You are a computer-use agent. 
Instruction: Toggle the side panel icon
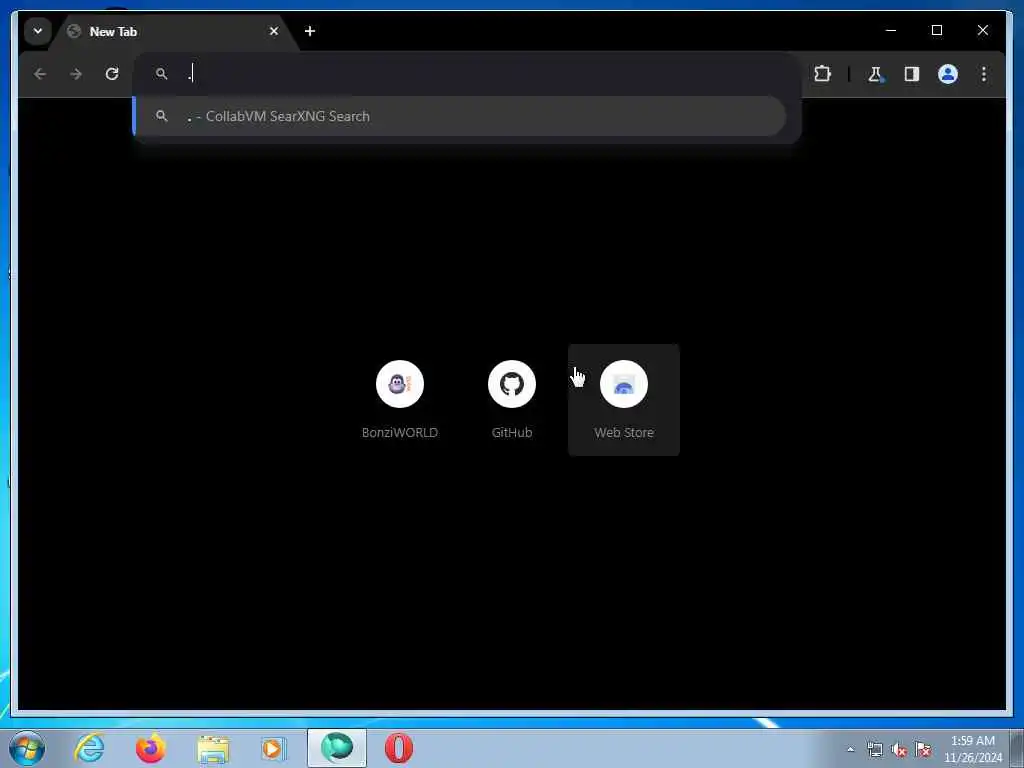coord(912,74)
